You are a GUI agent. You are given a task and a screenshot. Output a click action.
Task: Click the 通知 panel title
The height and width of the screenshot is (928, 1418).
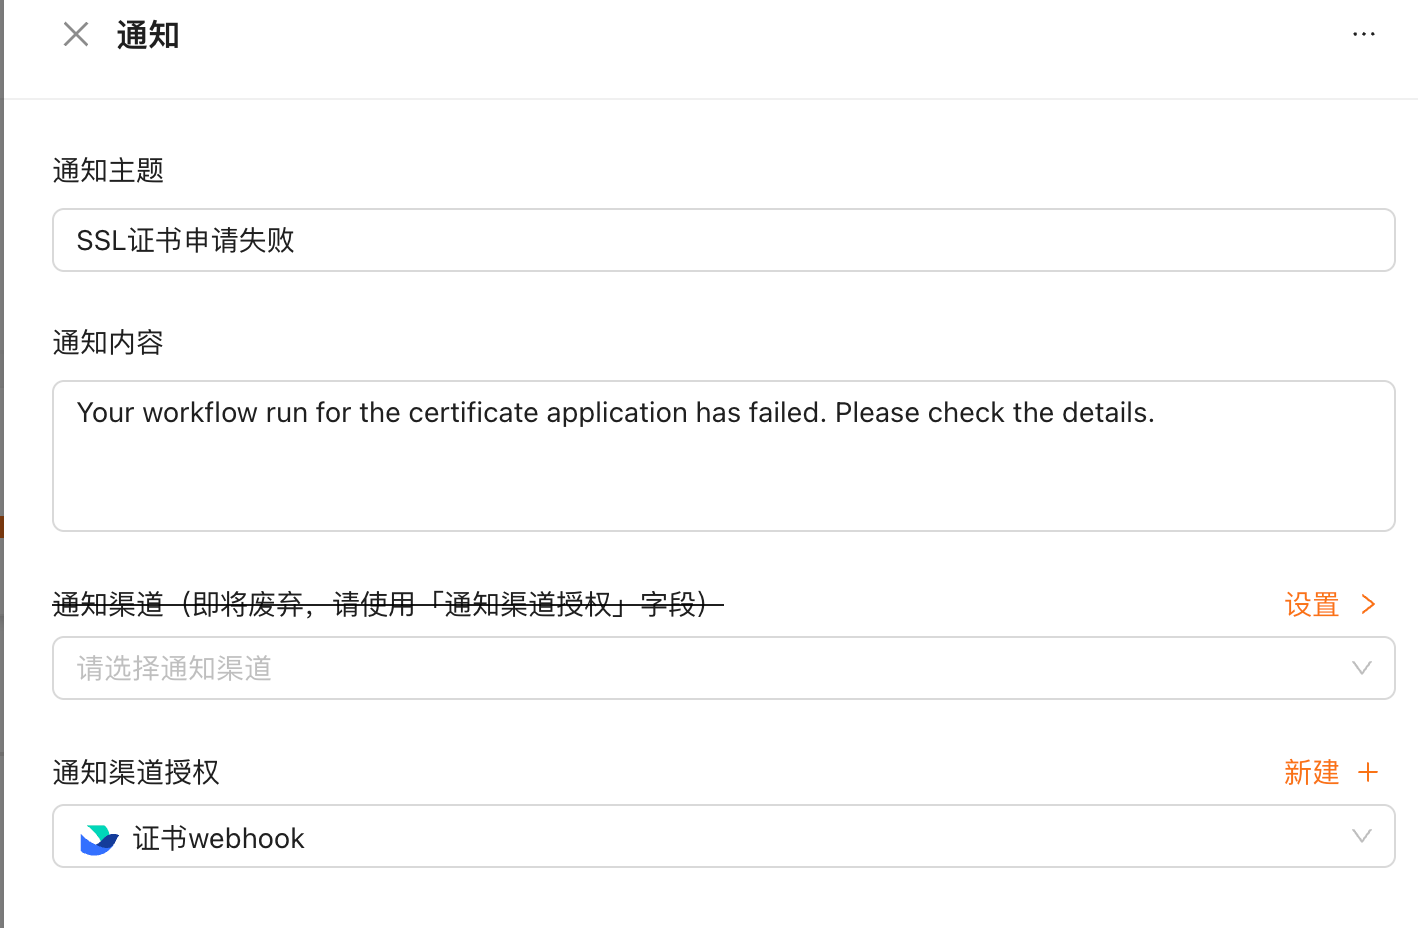tap(148, 35)
